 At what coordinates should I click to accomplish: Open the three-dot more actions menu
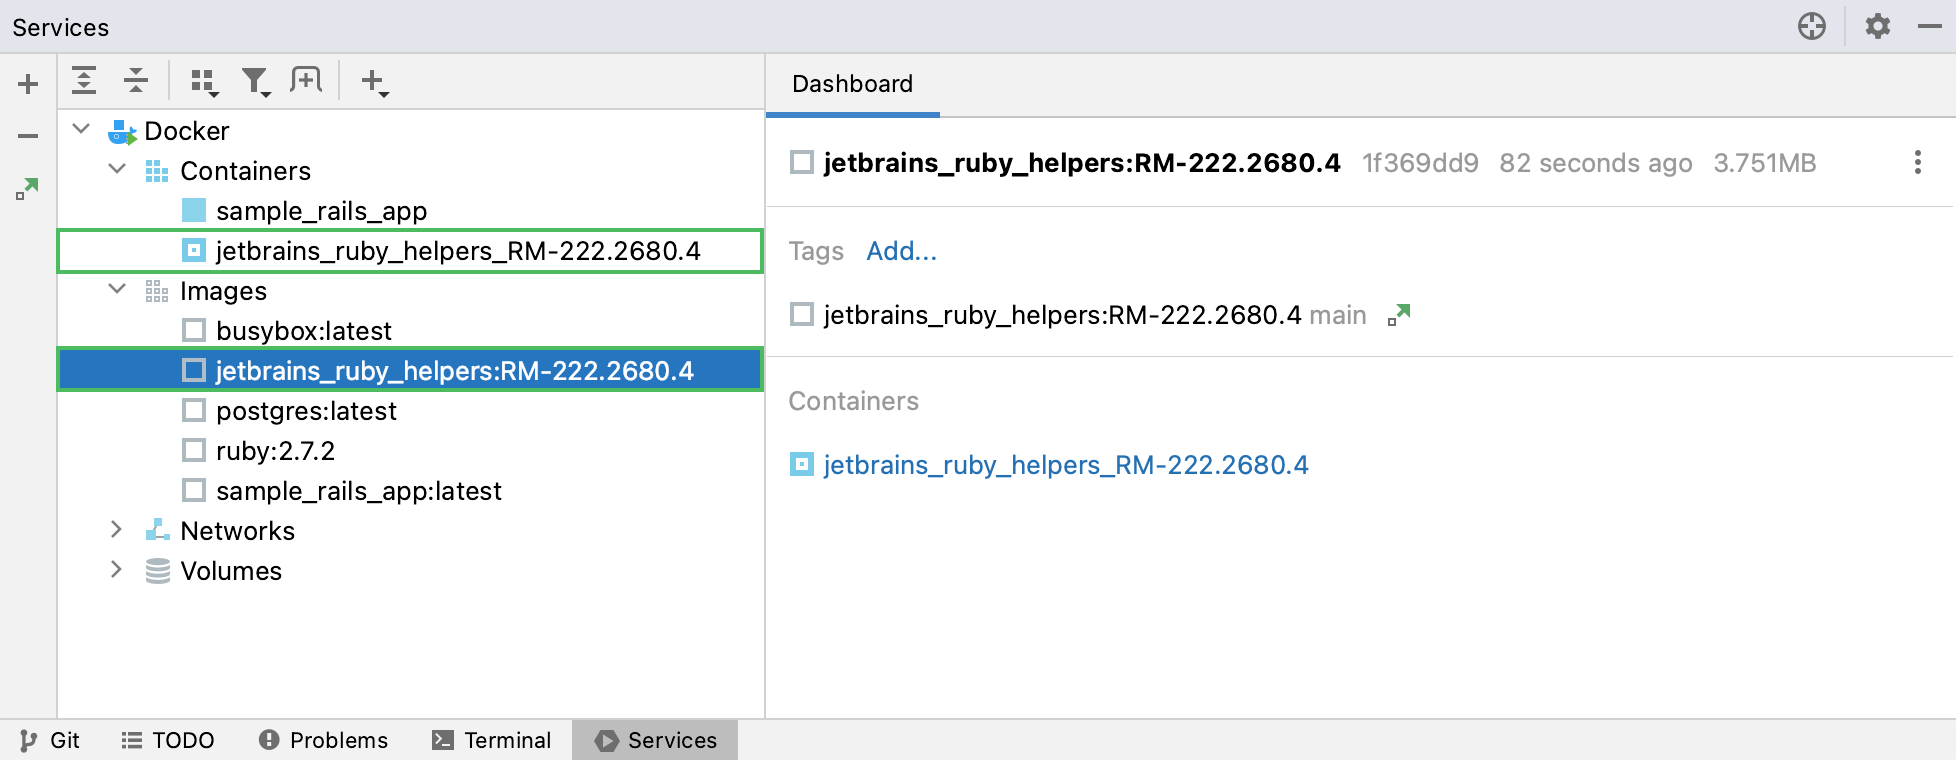1917,163
